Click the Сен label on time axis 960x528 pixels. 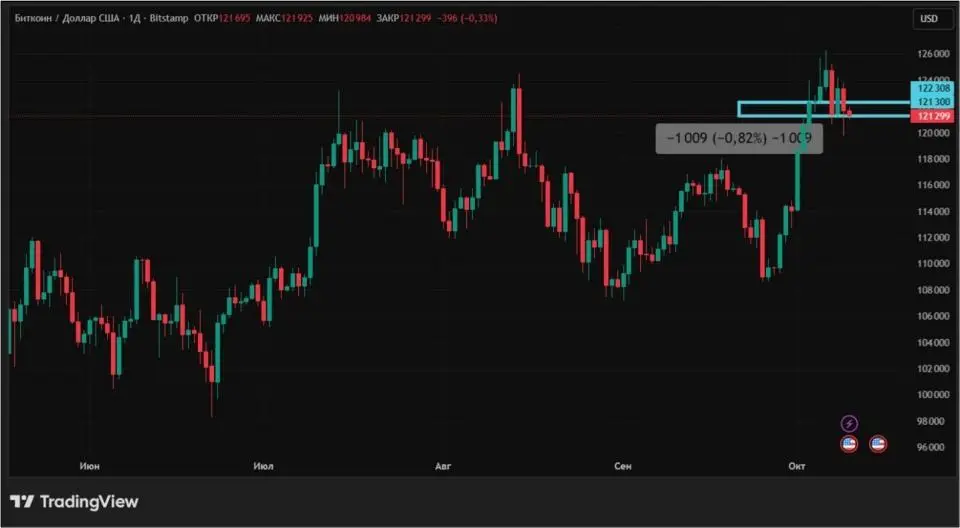click(623, 466)
